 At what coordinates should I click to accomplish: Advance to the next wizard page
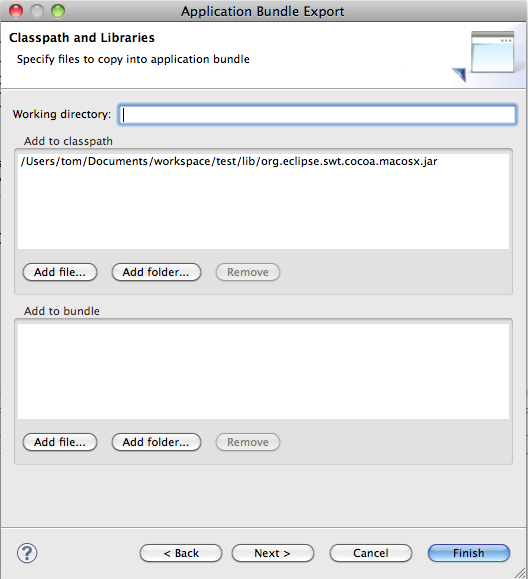[272, 553]
